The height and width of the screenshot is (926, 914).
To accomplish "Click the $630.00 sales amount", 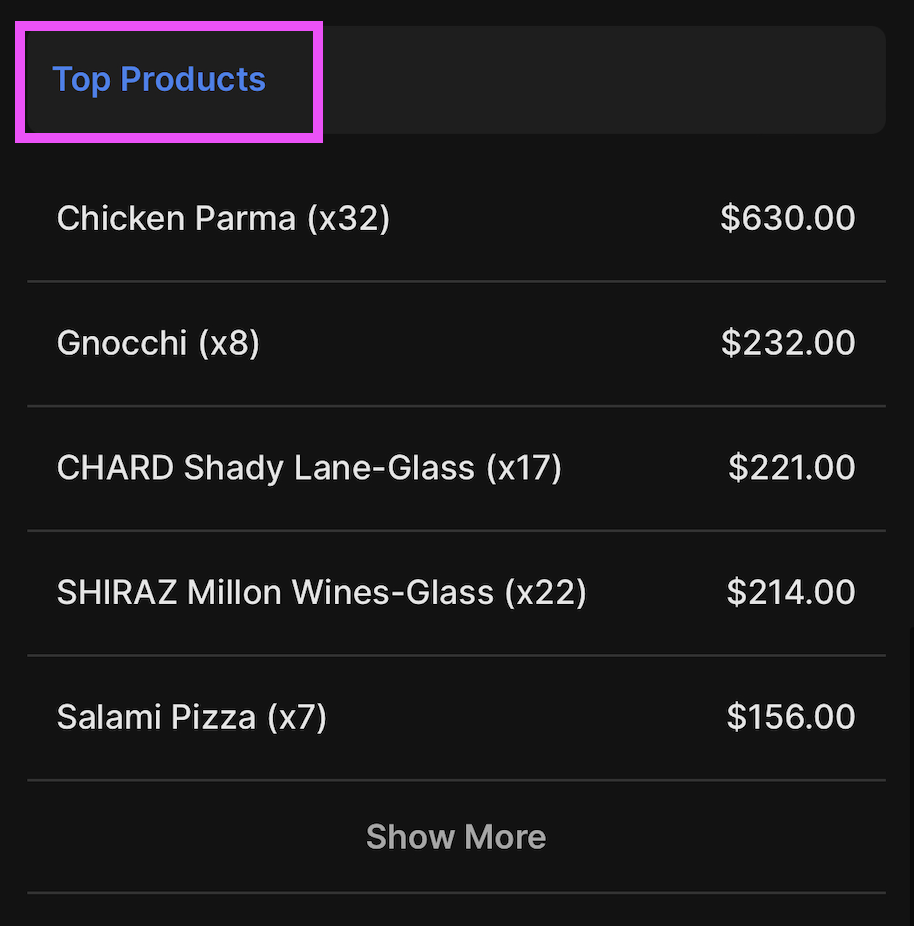I will (787, 218).
